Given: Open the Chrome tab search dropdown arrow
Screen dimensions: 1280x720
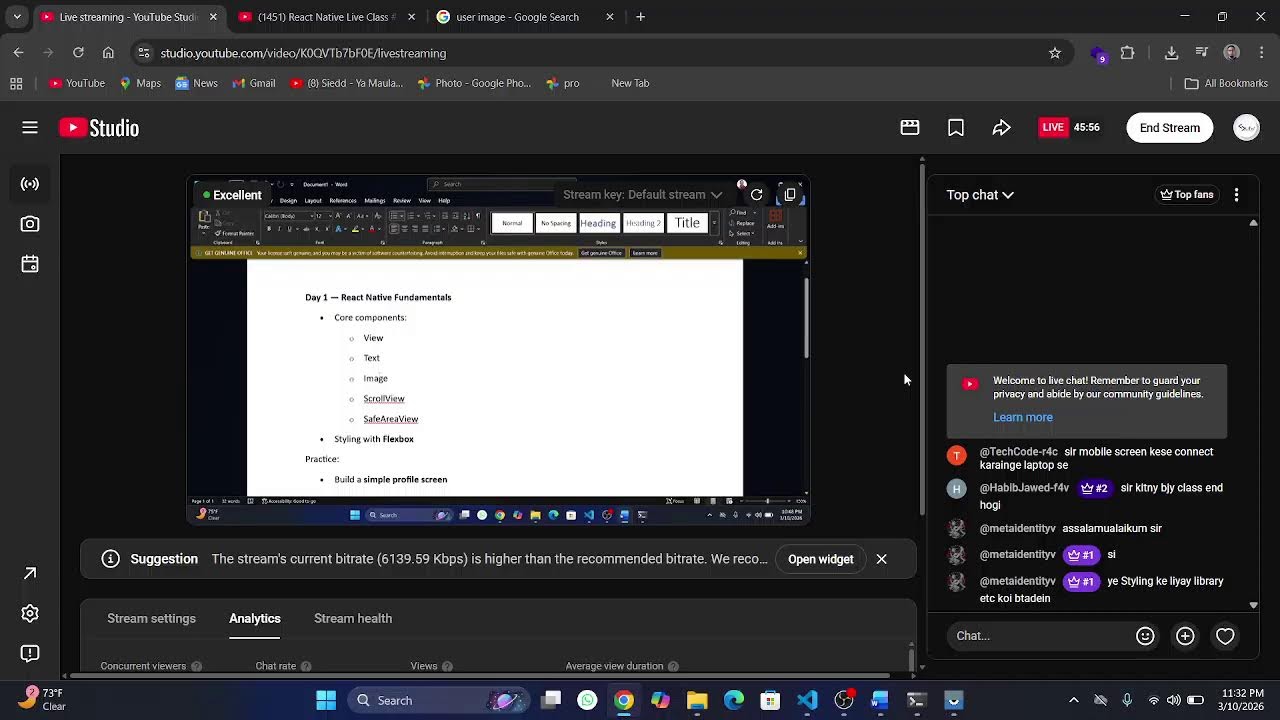Looking at the screenshot, I should pos(17,17).
